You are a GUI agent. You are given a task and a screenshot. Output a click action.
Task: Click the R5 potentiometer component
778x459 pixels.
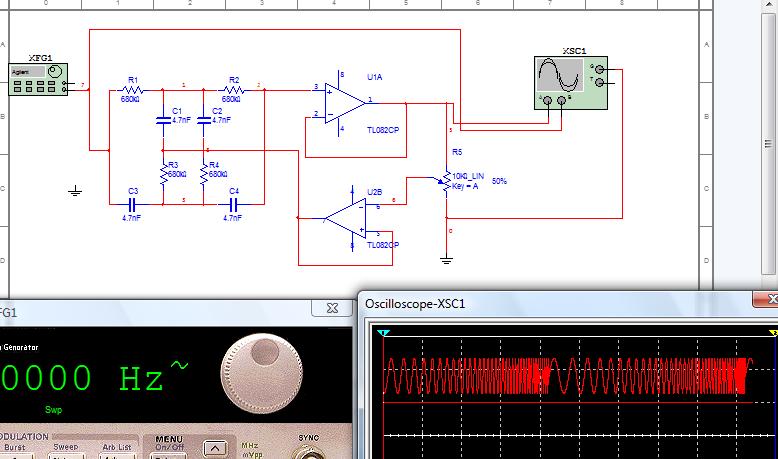coord(446,180)
